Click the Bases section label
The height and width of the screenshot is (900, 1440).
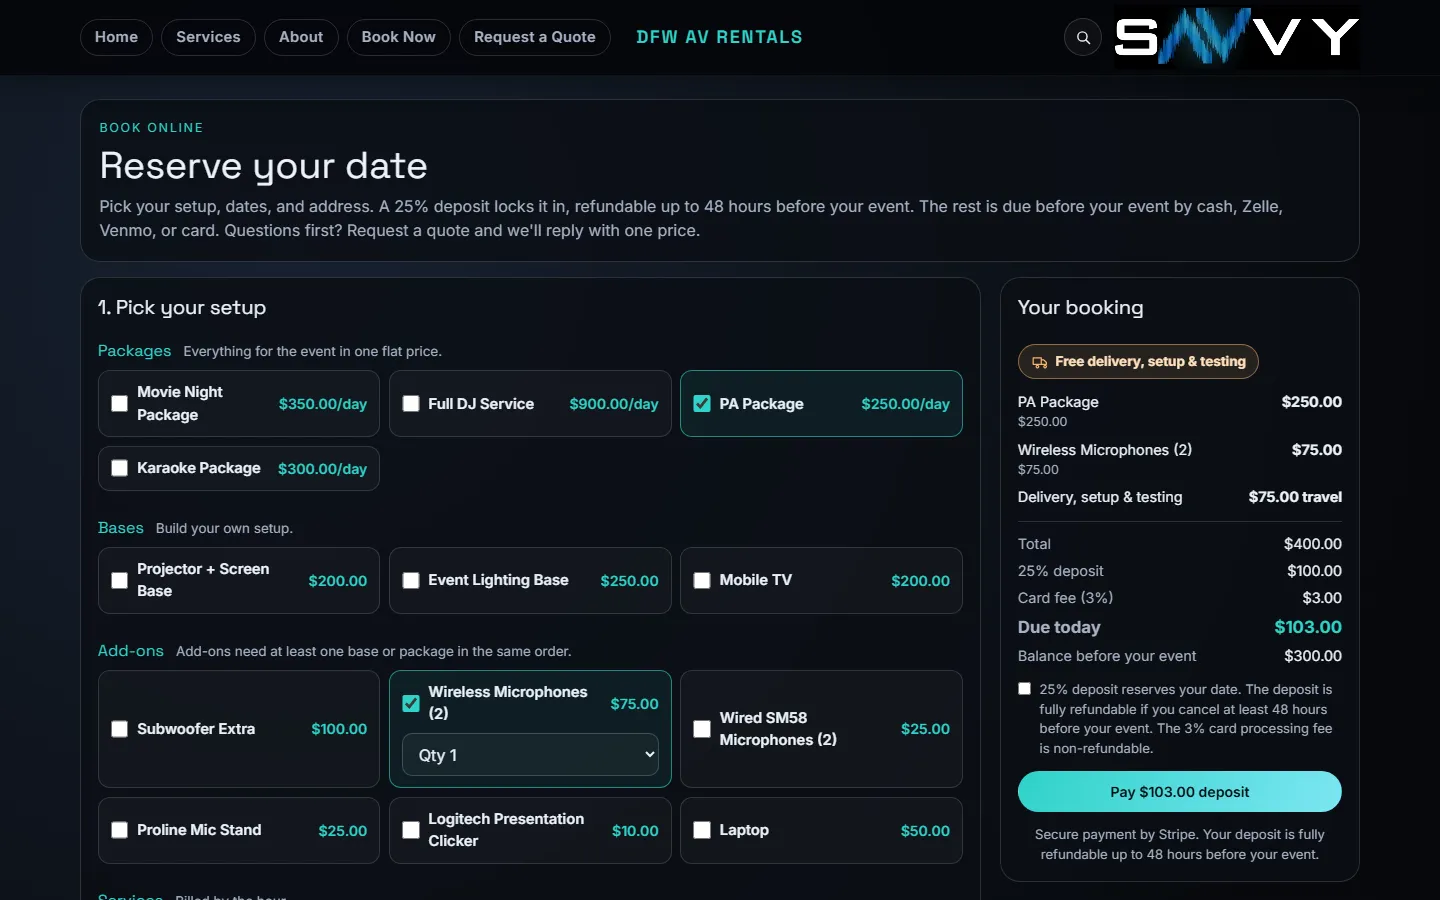pyautogui.click(x=120, y=528)
